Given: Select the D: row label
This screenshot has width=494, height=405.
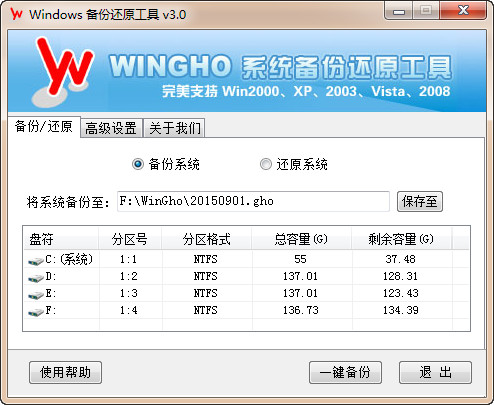Looking at the screenshot, I should (x=51, y=276).
